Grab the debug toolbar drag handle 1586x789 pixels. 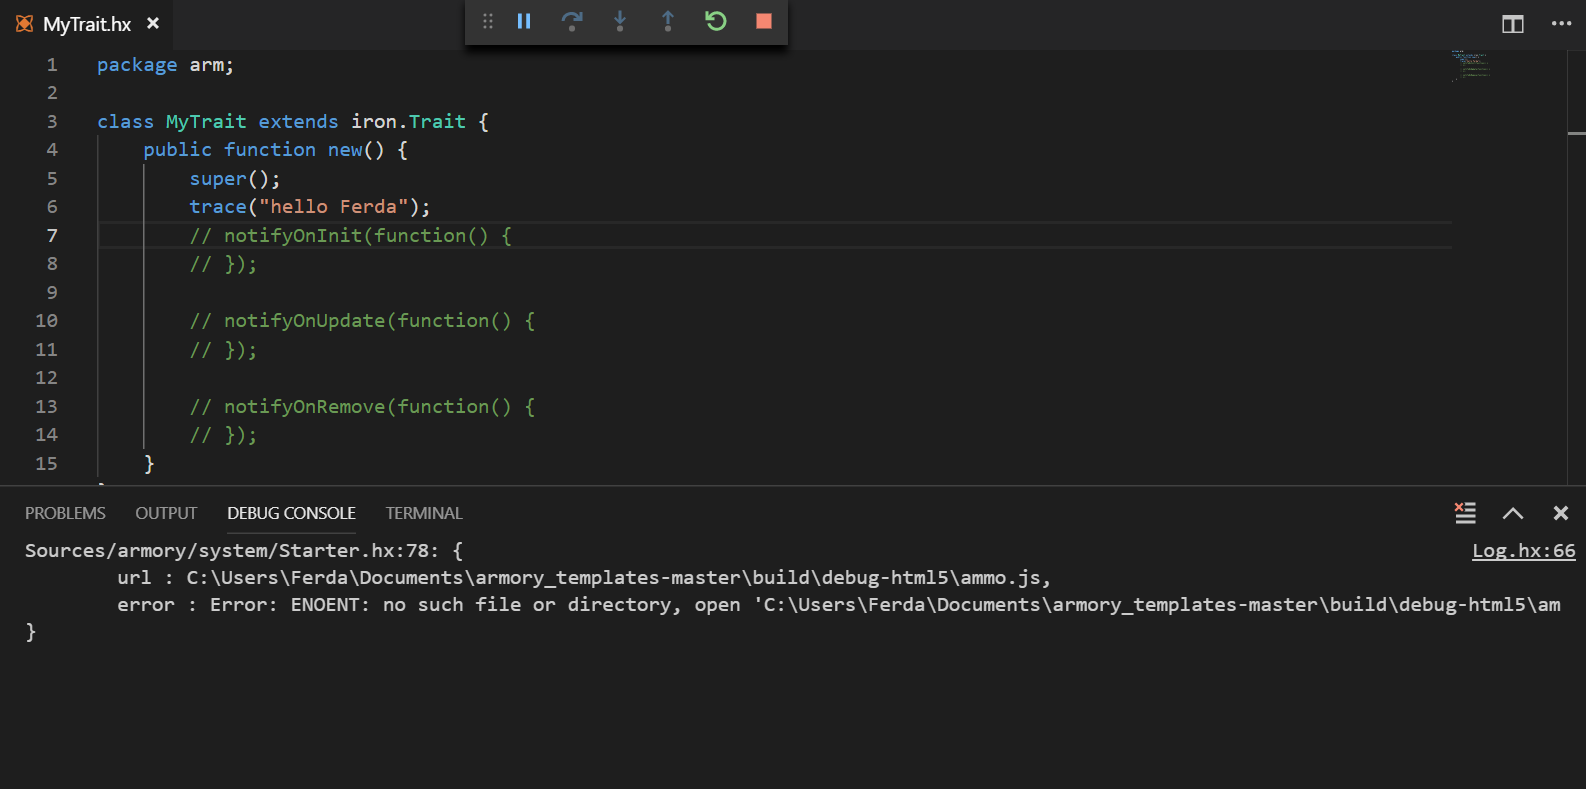click(488, 21)
